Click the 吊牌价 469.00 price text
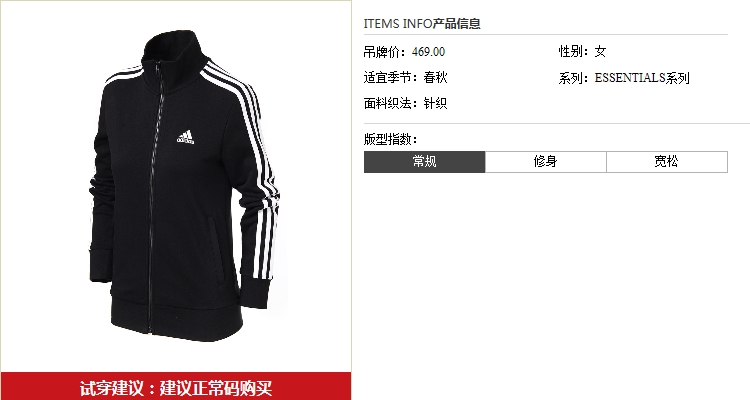This screenshot has width=750, height=400. [404, 52]
